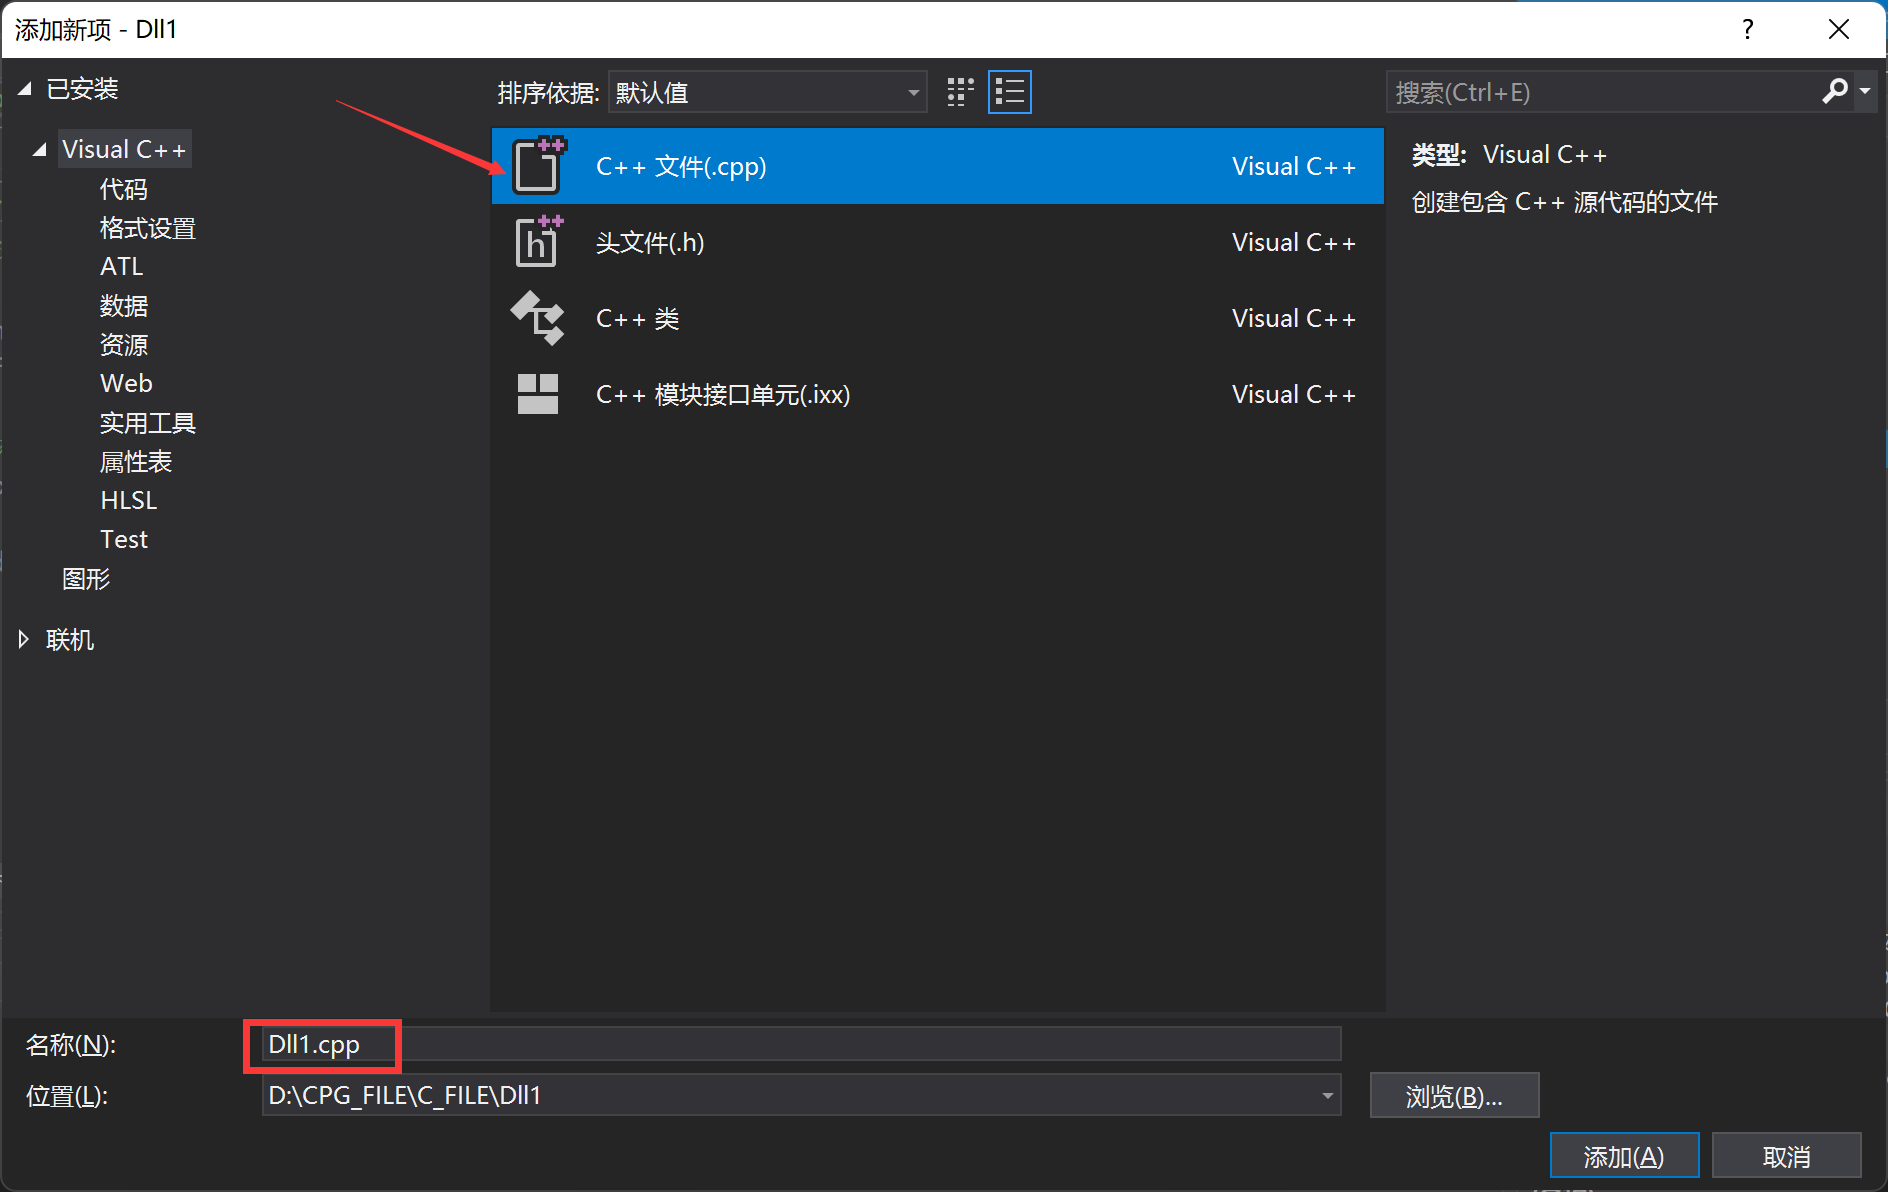
Task: Select the 图形 category
Action: pos(86,579)
